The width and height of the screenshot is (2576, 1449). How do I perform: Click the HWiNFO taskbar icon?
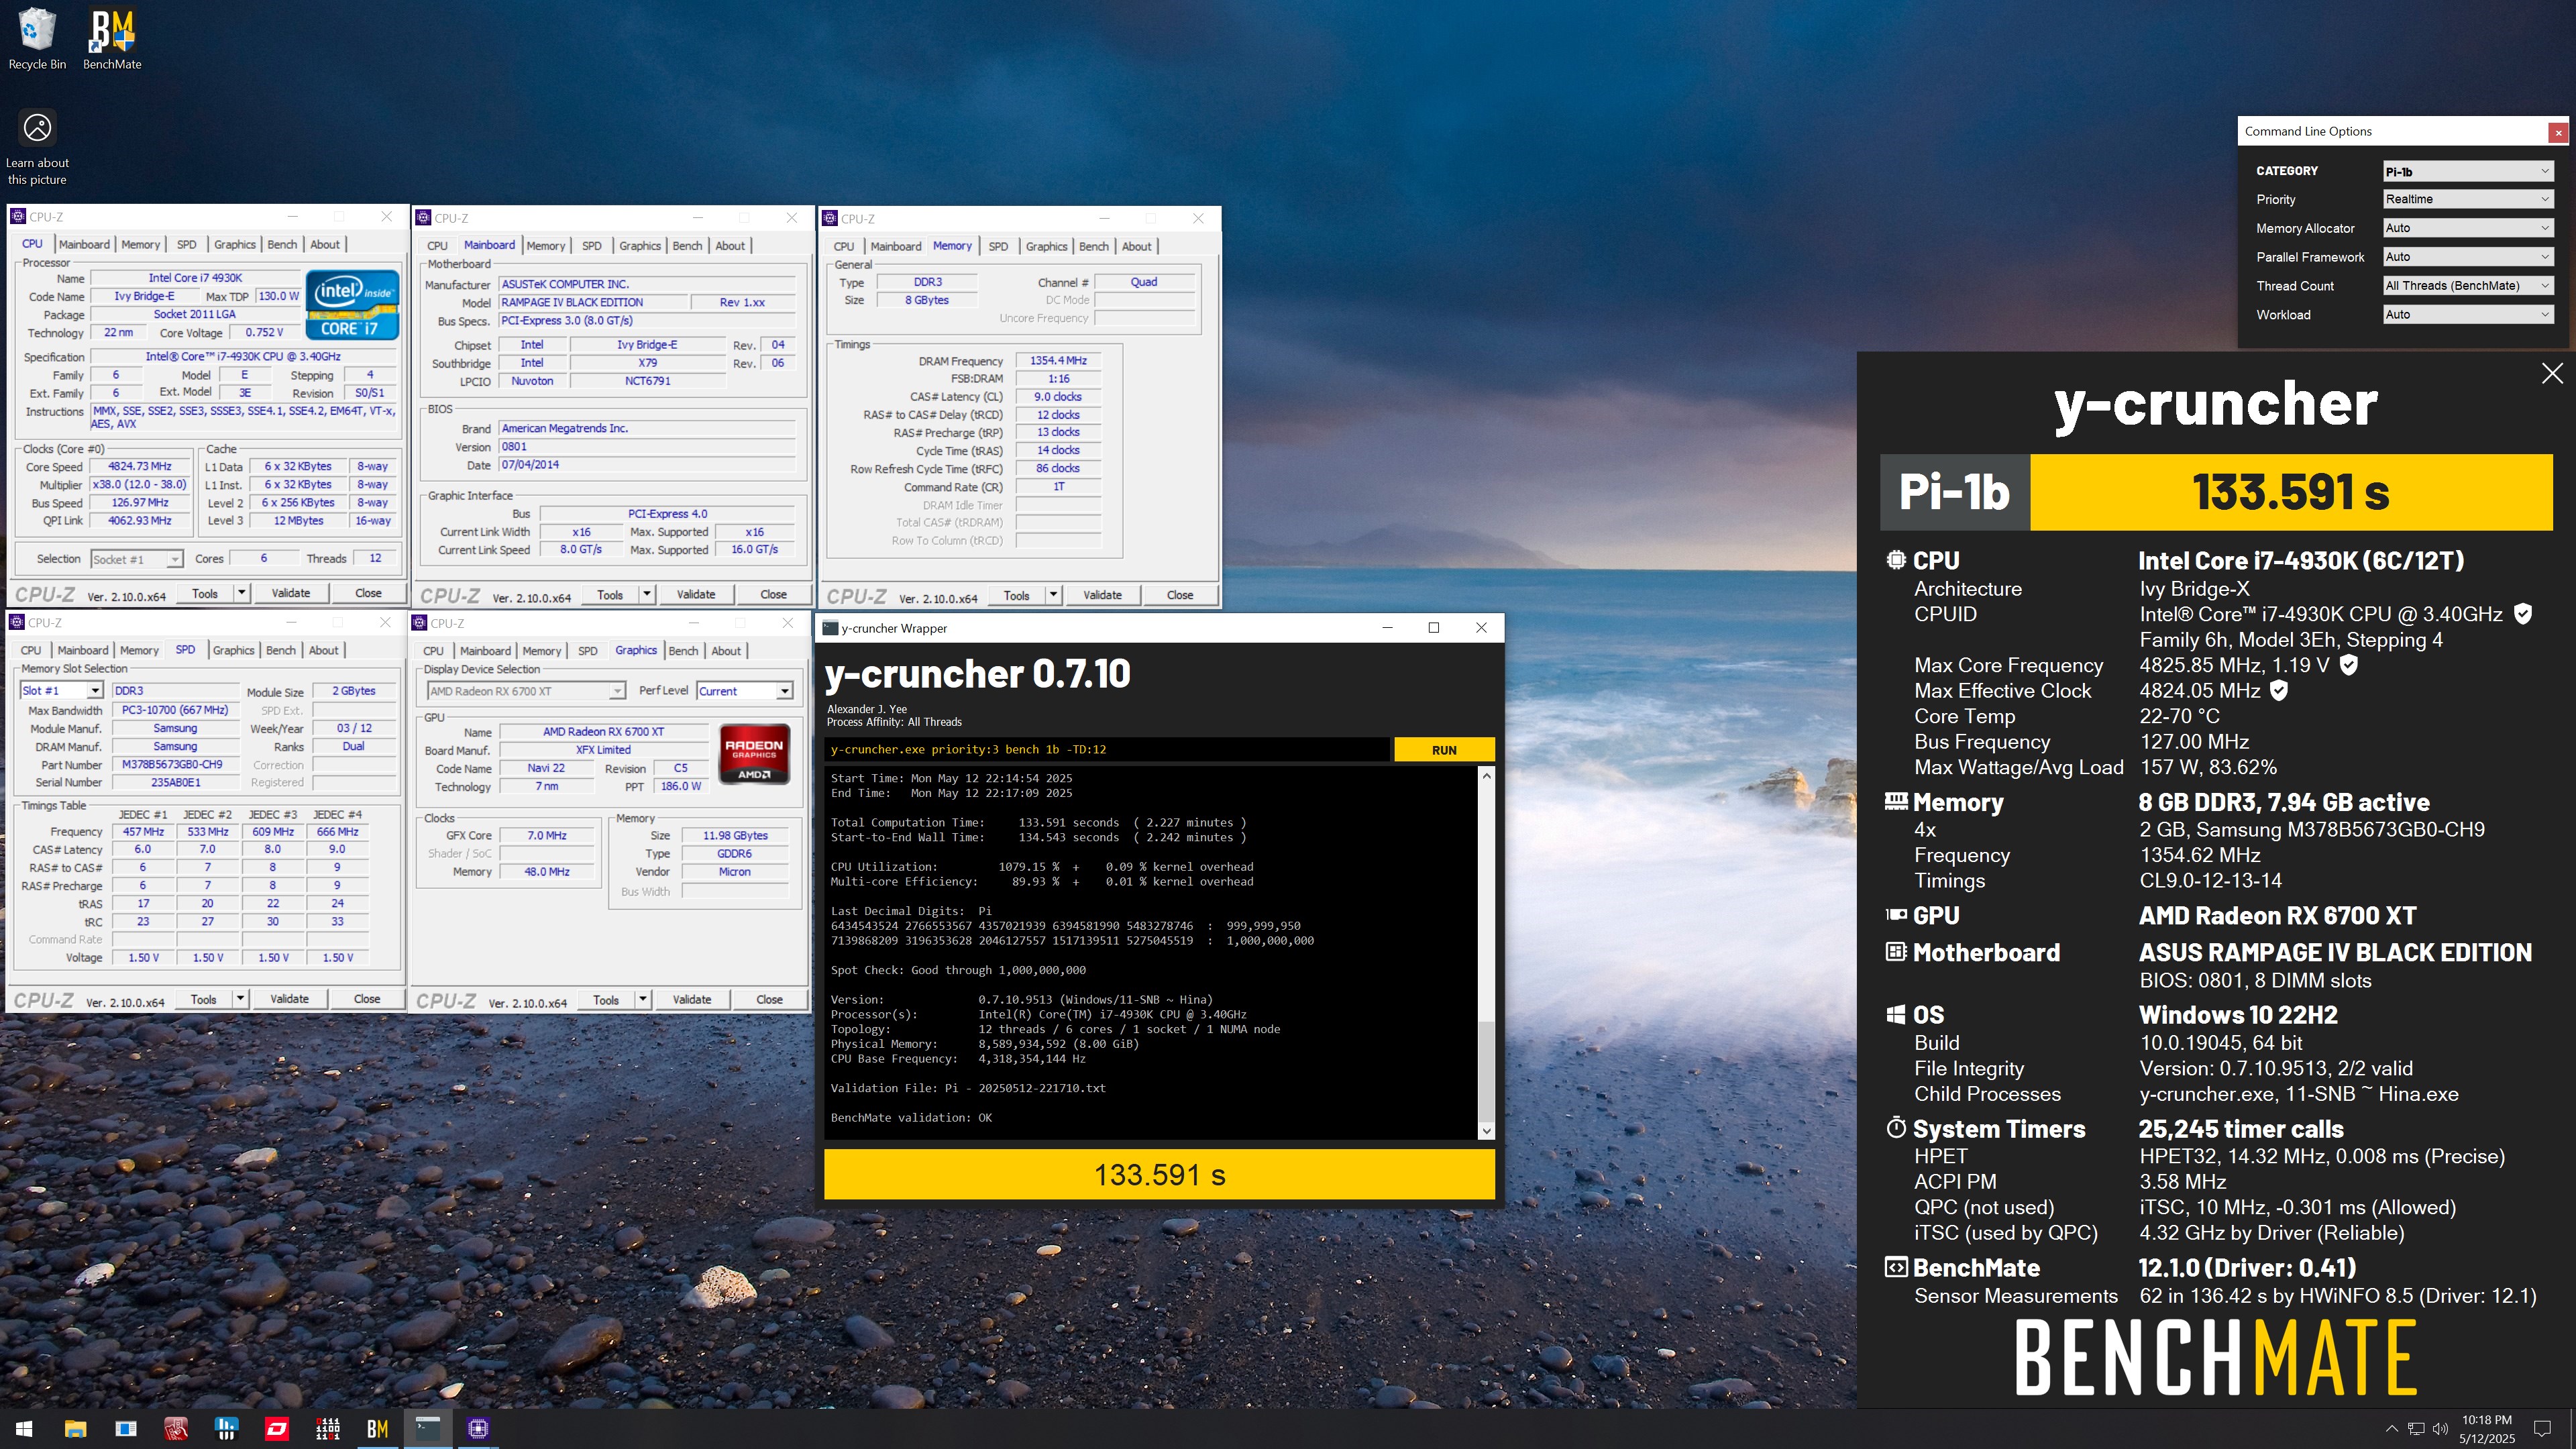coord(226,1429)
